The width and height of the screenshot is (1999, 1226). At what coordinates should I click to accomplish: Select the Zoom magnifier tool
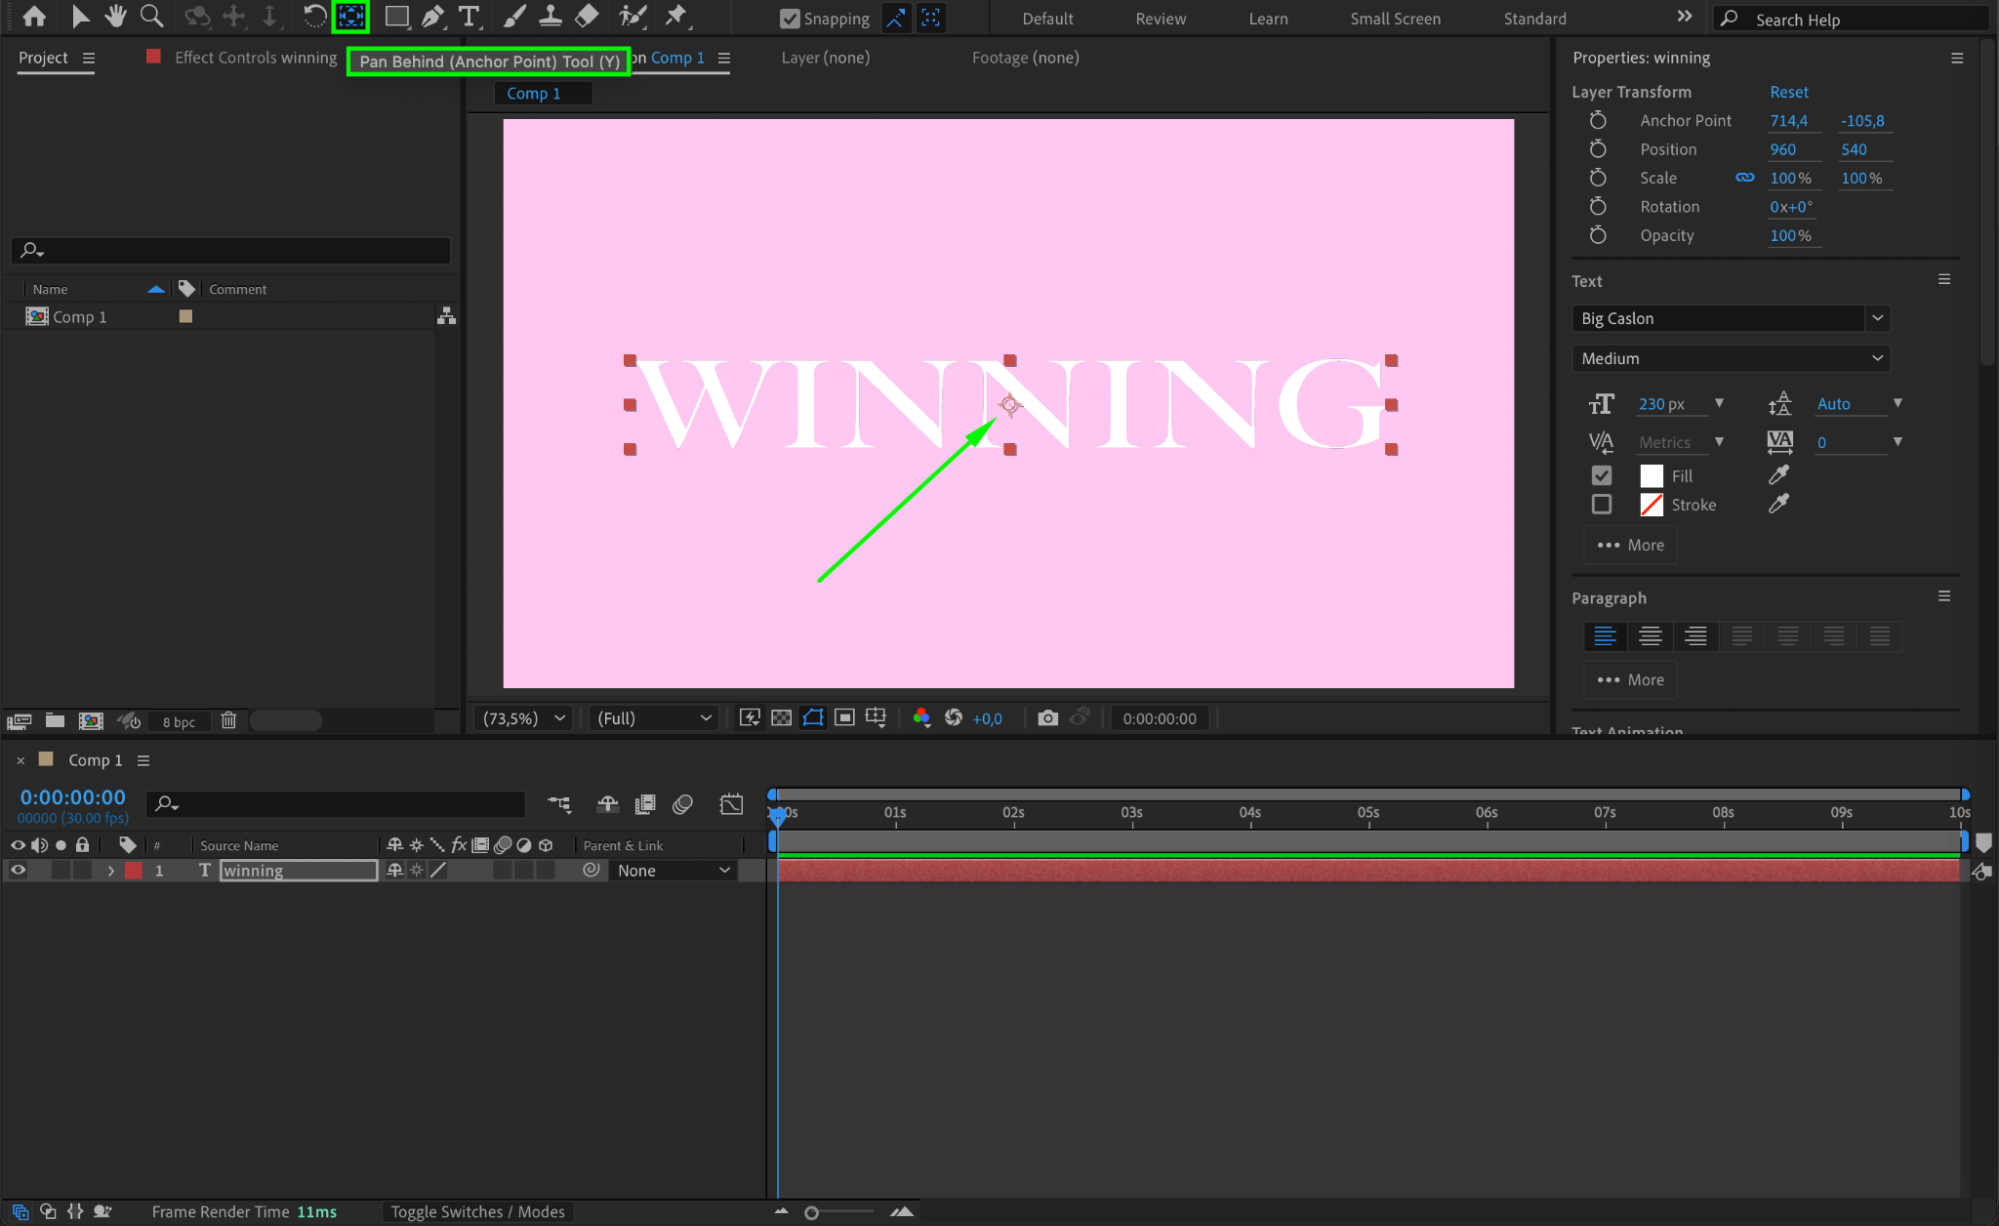[x=151, y=16]
